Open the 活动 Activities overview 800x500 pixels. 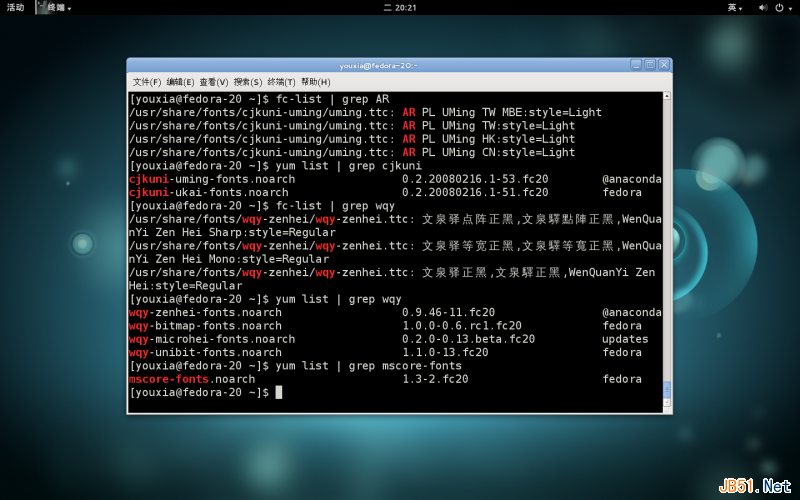[15, 7]
